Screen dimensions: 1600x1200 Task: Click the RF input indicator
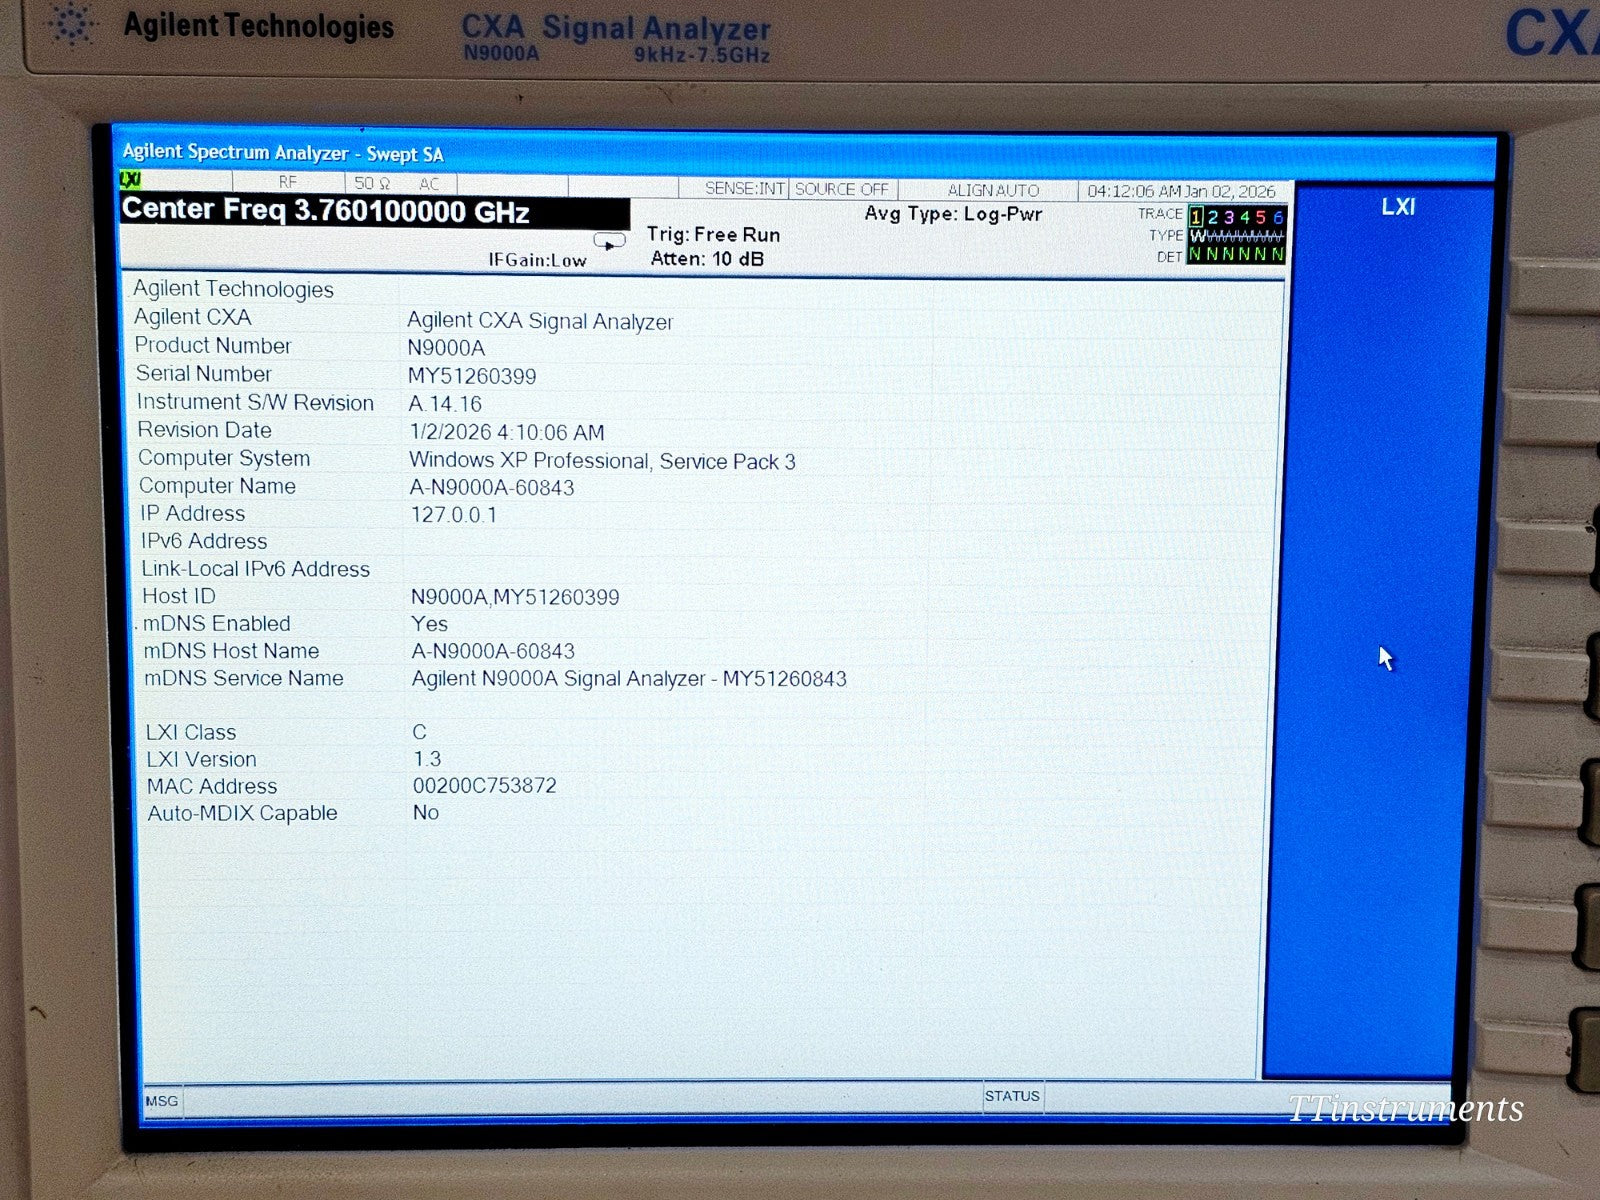tap(288, 183)
